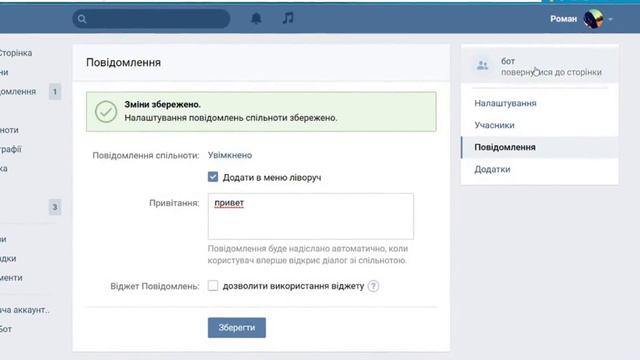Select Повідомлення in the right menu
The height and width of the screenshot is (360, 640).
[x=540, y=147]
